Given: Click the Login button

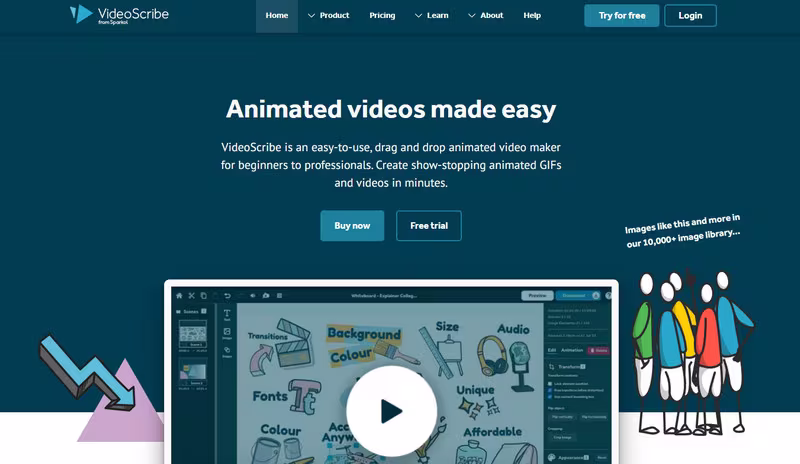Looking at the screenshot, I should [690, 15].
